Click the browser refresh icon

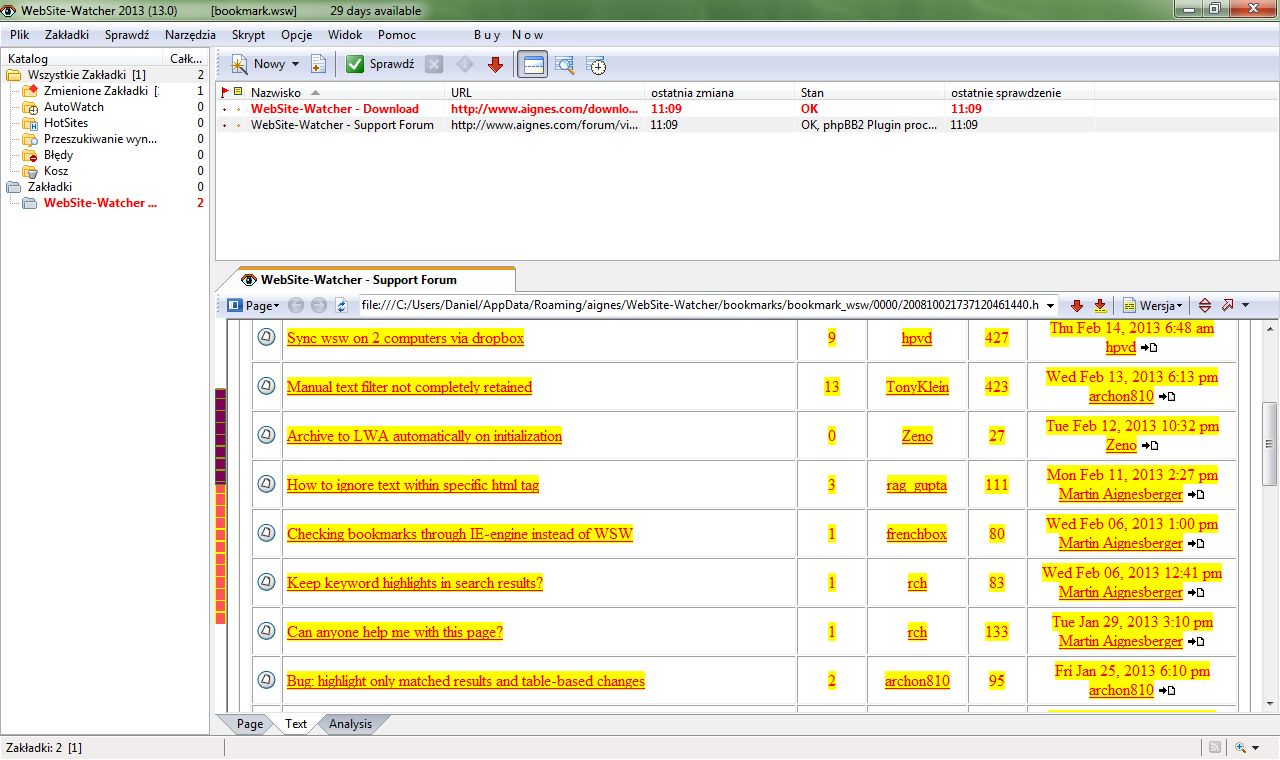[x=341, y=305]
